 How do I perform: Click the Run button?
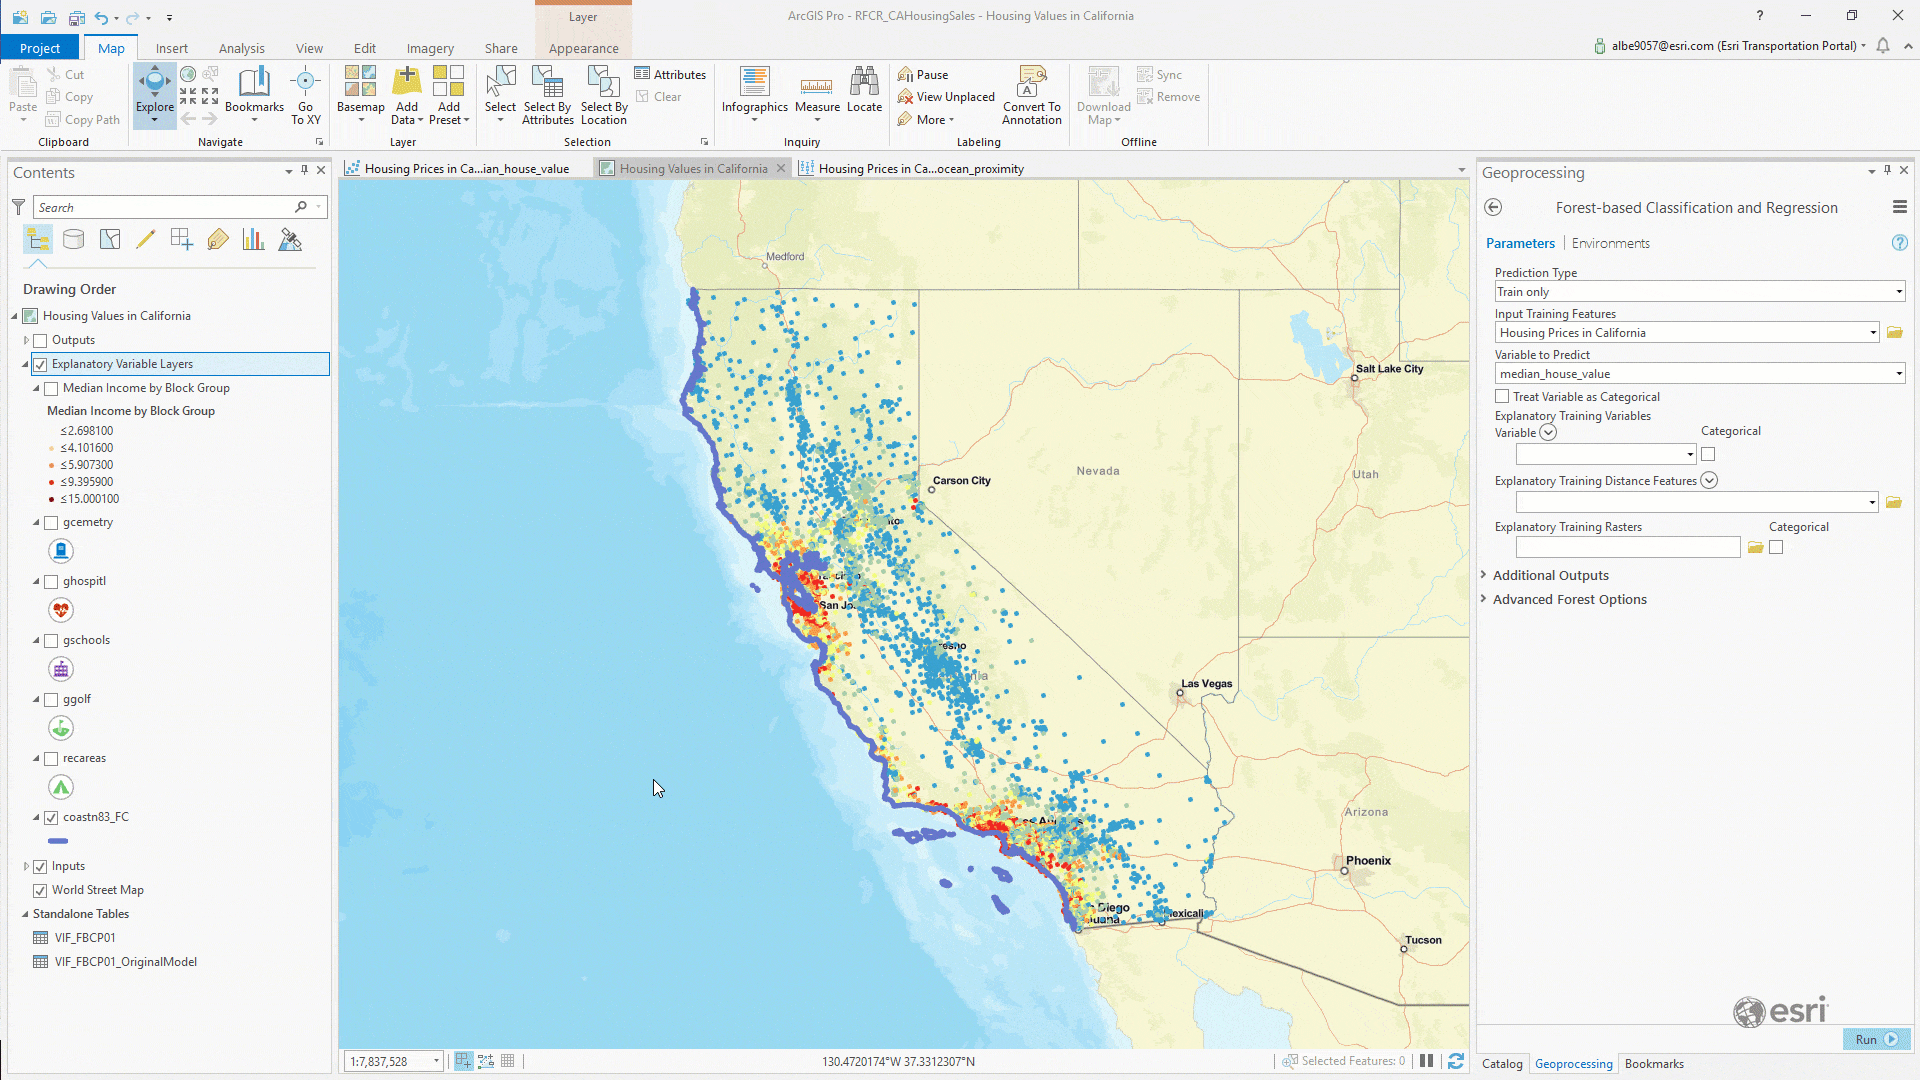(x=1875, y=1039)
